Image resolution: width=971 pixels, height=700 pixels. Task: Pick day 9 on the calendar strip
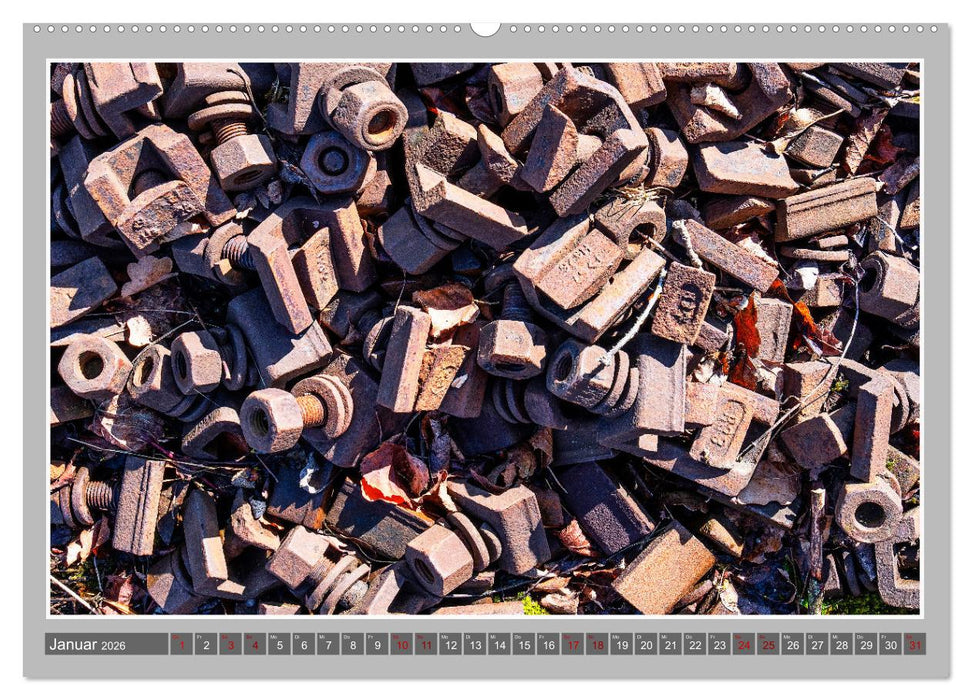point(377,645)
